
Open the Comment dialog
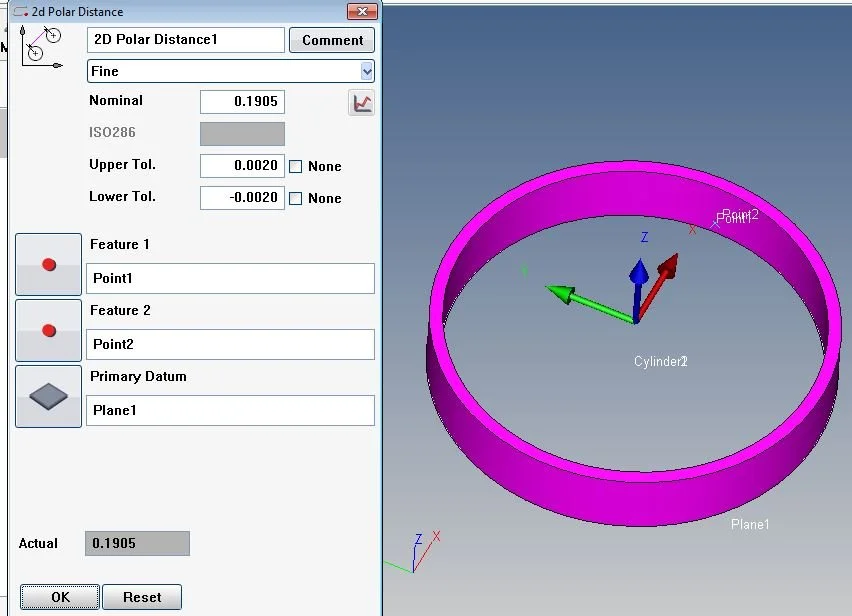coord(331,40)
